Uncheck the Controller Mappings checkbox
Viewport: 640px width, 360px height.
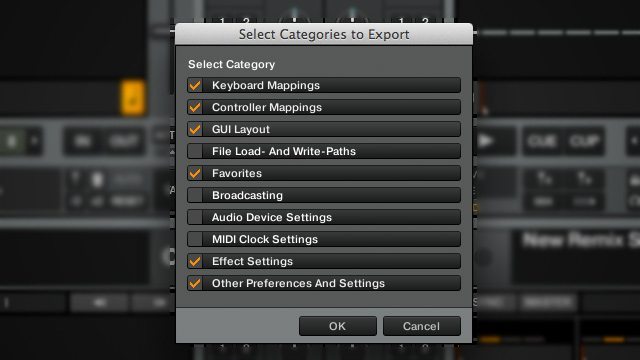(x=195, y=107)
